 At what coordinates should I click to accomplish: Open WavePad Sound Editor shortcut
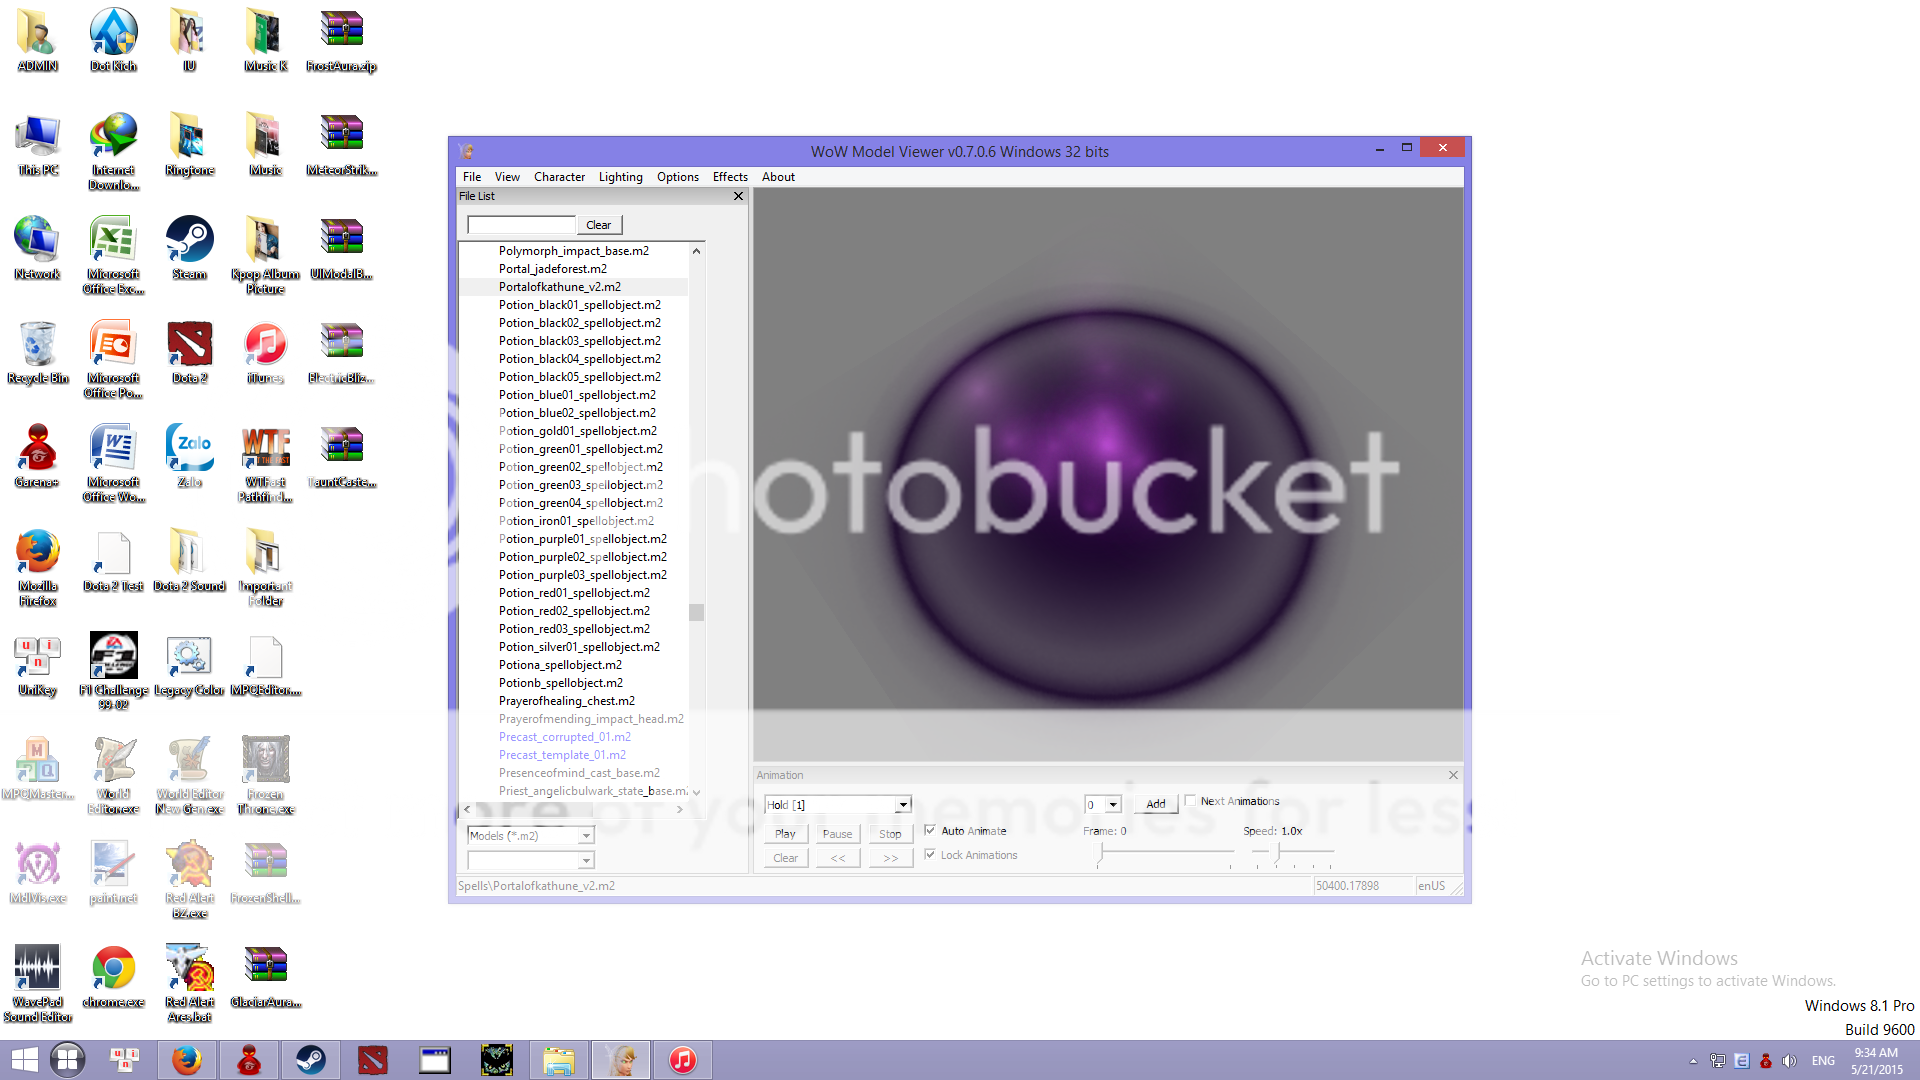37,984
